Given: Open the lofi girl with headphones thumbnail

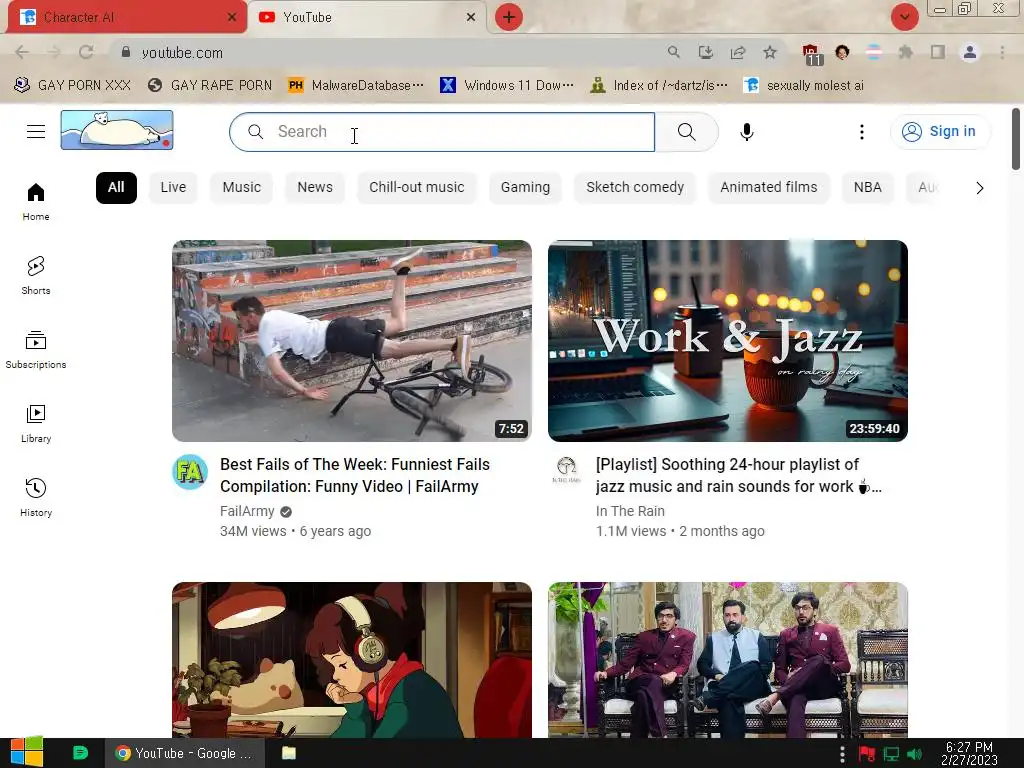Looking at the screenshot, I should 352,660.
